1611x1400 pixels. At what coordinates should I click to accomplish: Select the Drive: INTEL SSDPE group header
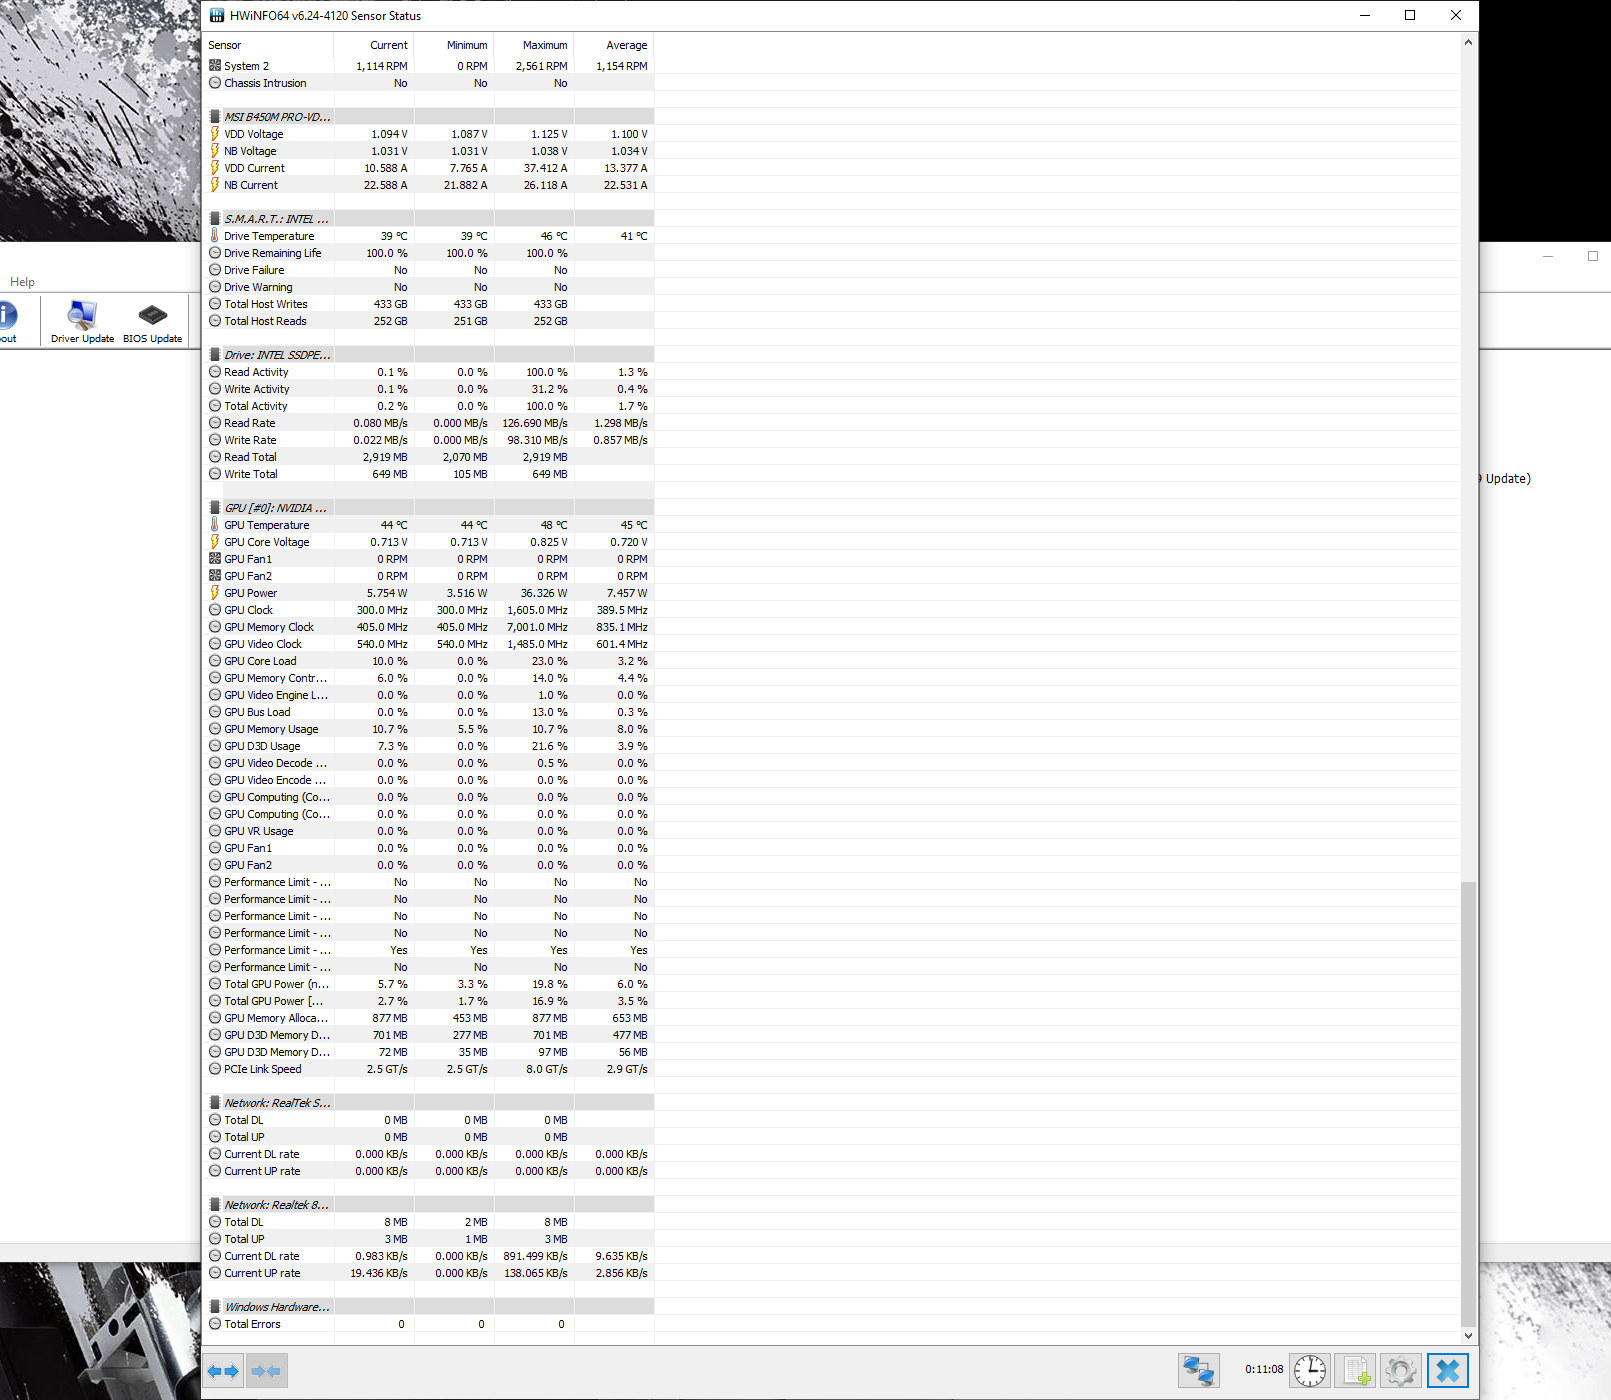430,355
